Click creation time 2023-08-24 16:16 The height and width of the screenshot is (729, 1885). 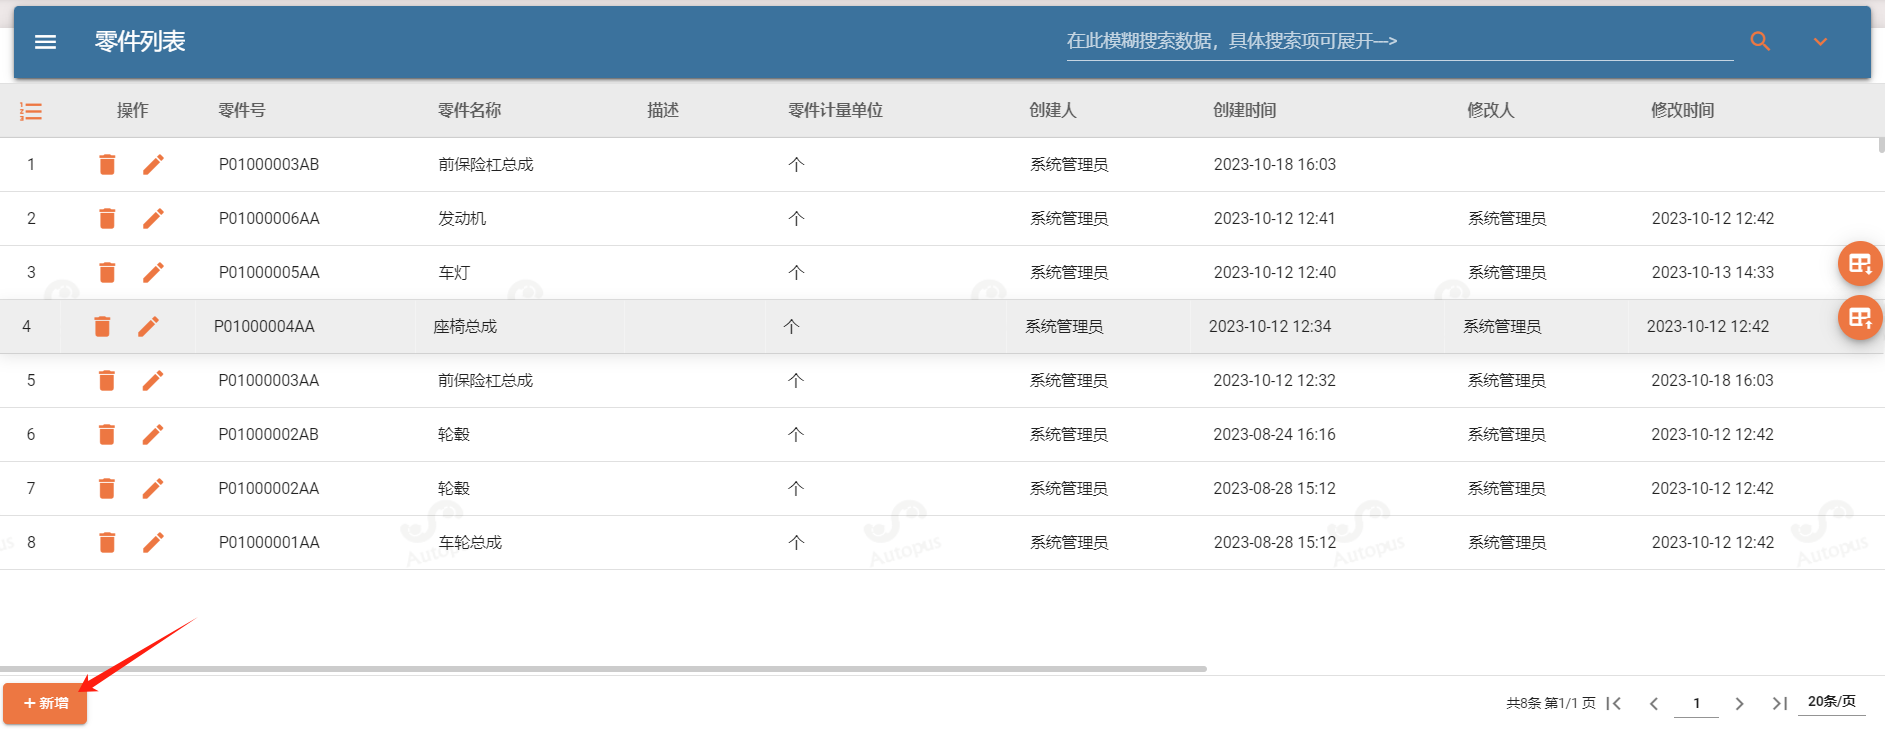coord(1275,434)
